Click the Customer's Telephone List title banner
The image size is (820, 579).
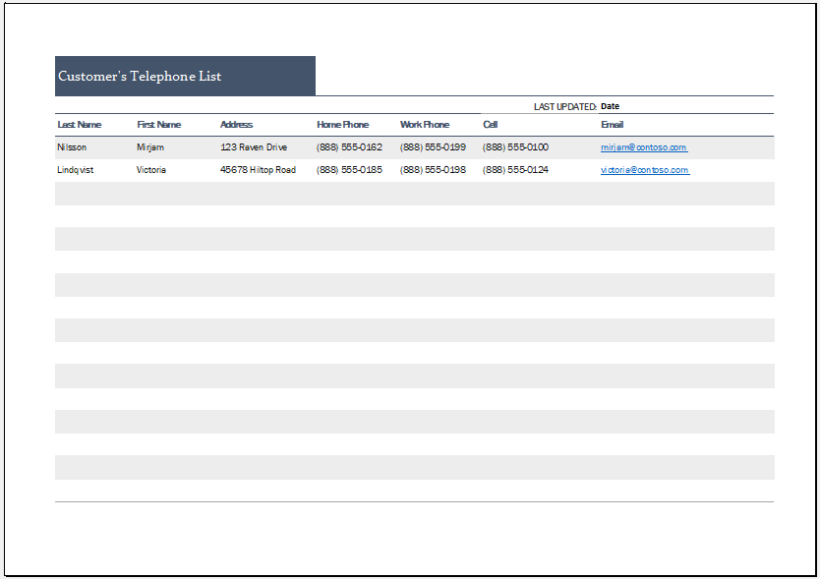tap(185, 76)
